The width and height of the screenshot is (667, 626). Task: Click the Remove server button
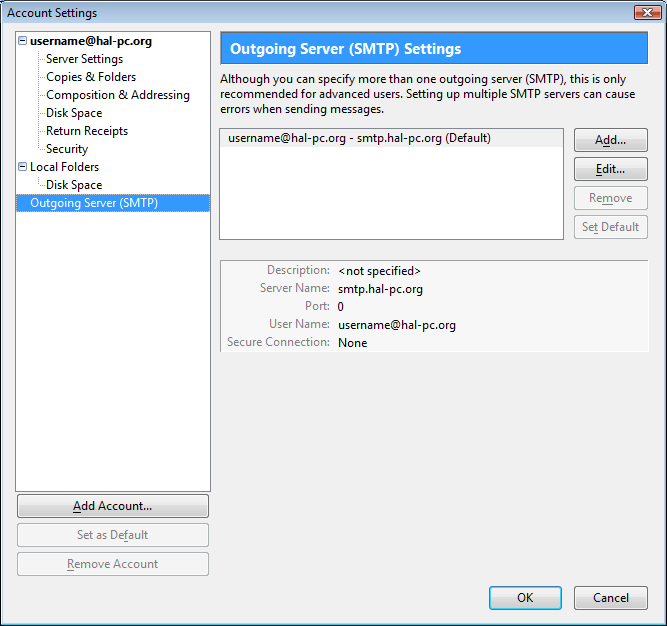tap(610, 198)
